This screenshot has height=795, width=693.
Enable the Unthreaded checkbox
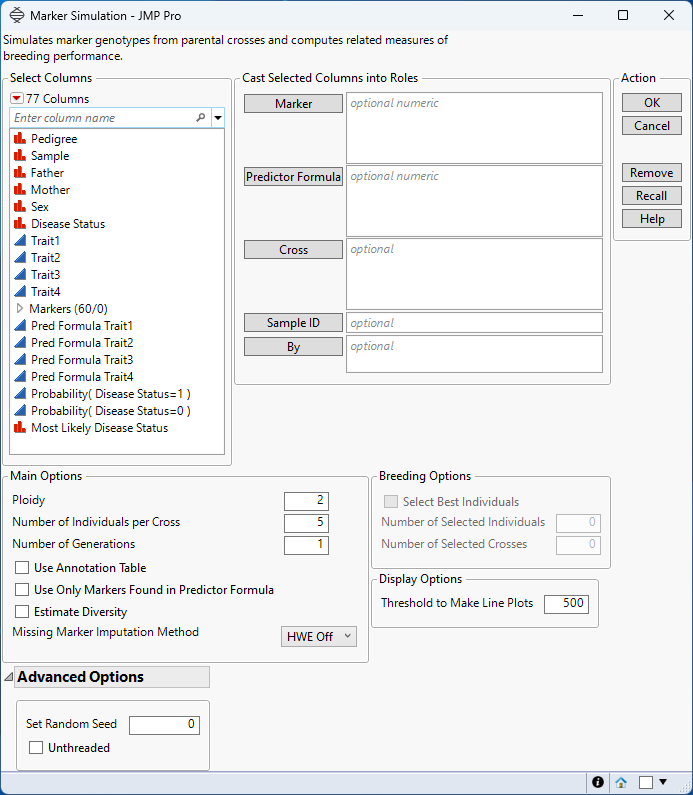point(36,747)
